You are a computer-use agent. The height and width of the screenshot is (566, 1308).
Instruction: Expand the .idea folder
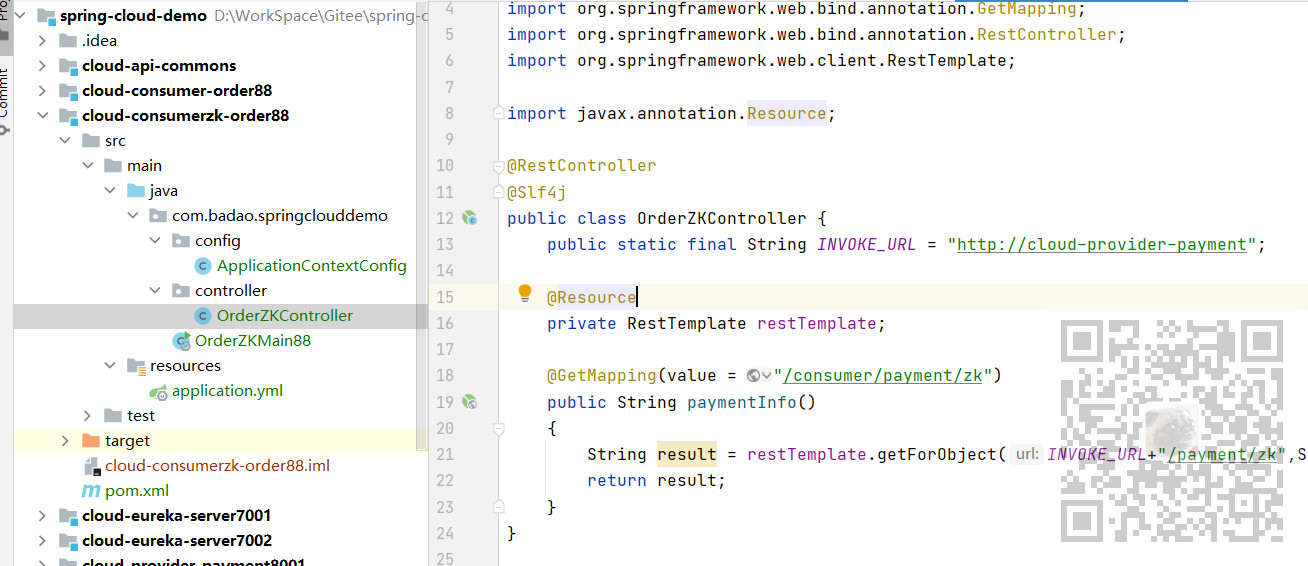click(x=41, y=41)
